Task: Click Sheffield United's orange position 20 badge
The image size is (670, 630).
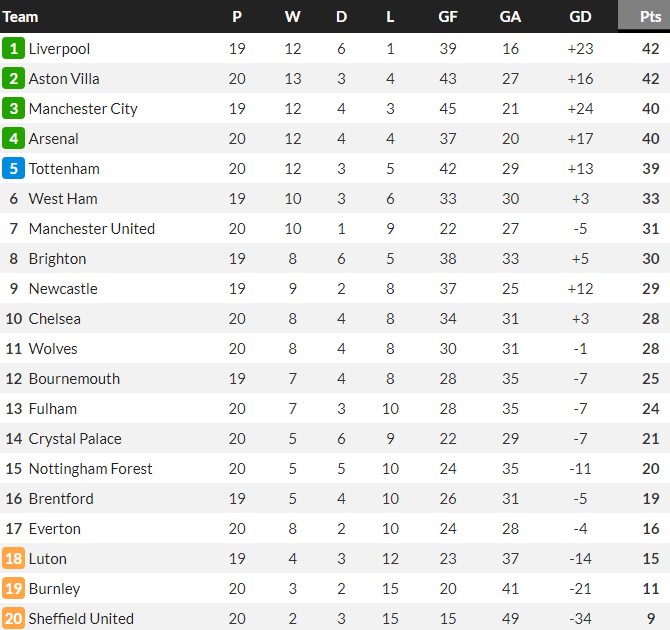Action: click(x=14, y=619)
